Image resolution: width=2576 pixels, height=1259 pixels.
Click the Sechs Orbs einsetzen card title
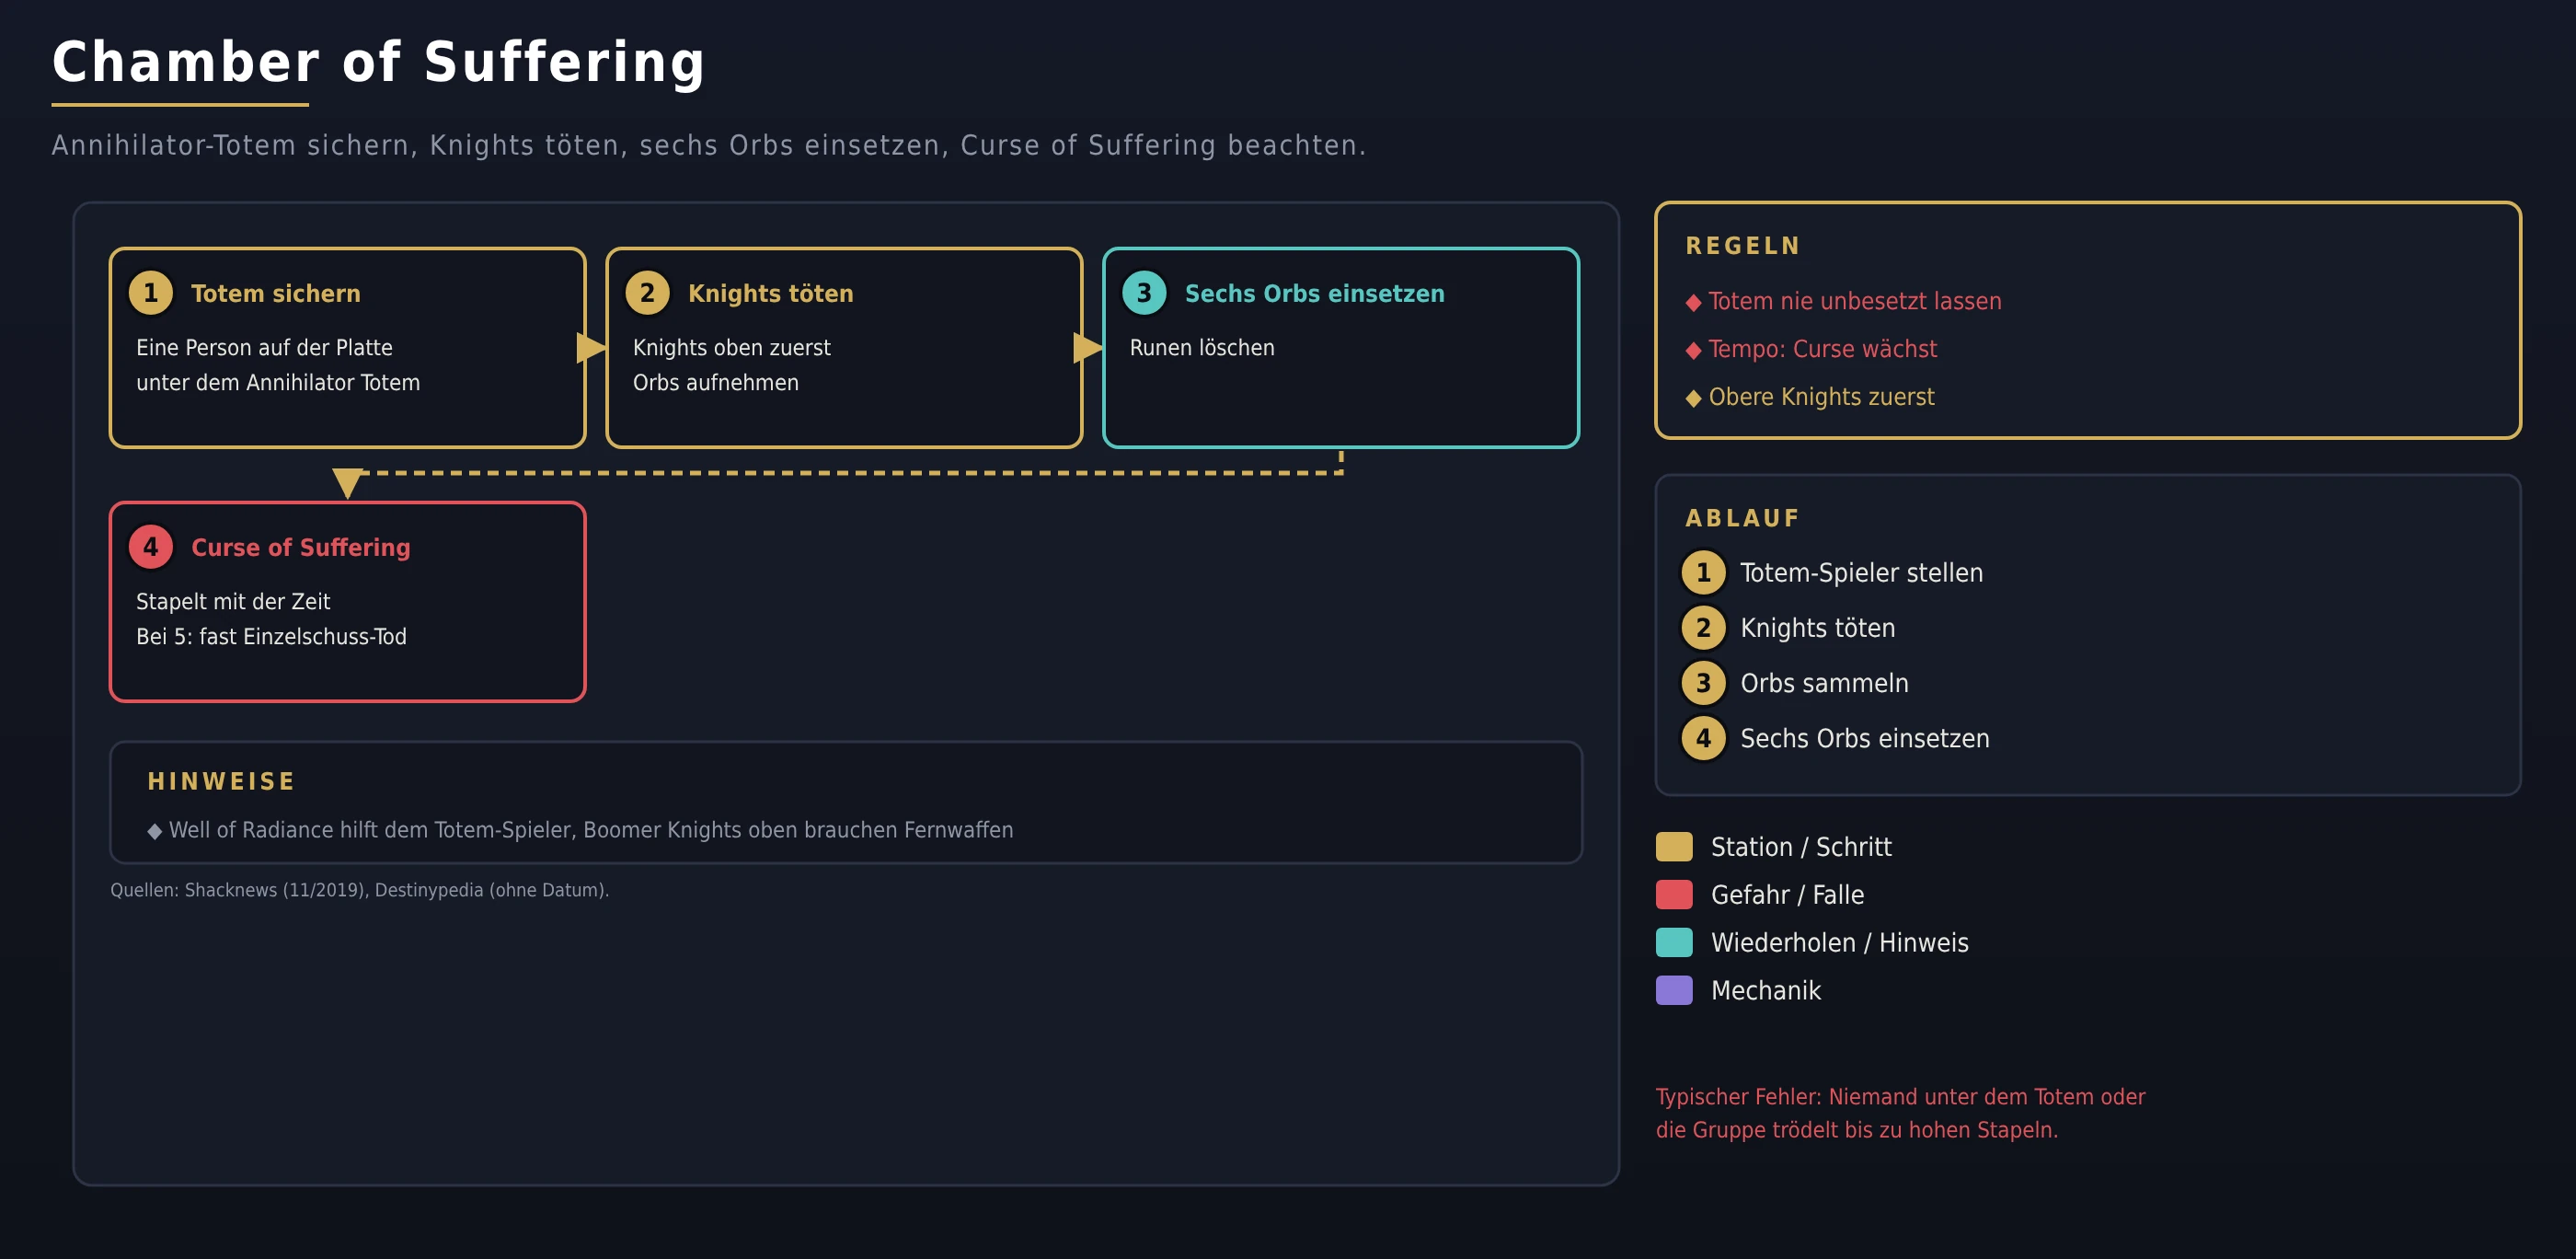pyautogui.click(x=1314, y=293)
